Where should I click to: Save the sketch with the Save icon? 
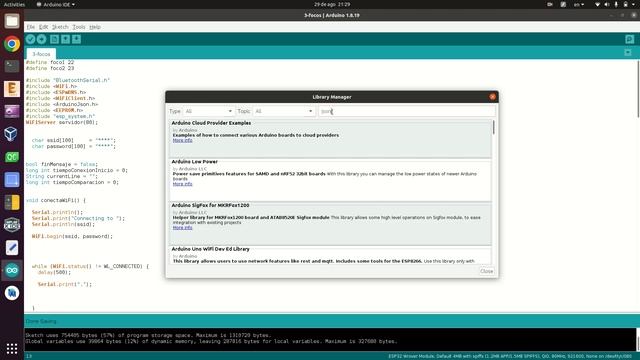(x=76, y=39)
